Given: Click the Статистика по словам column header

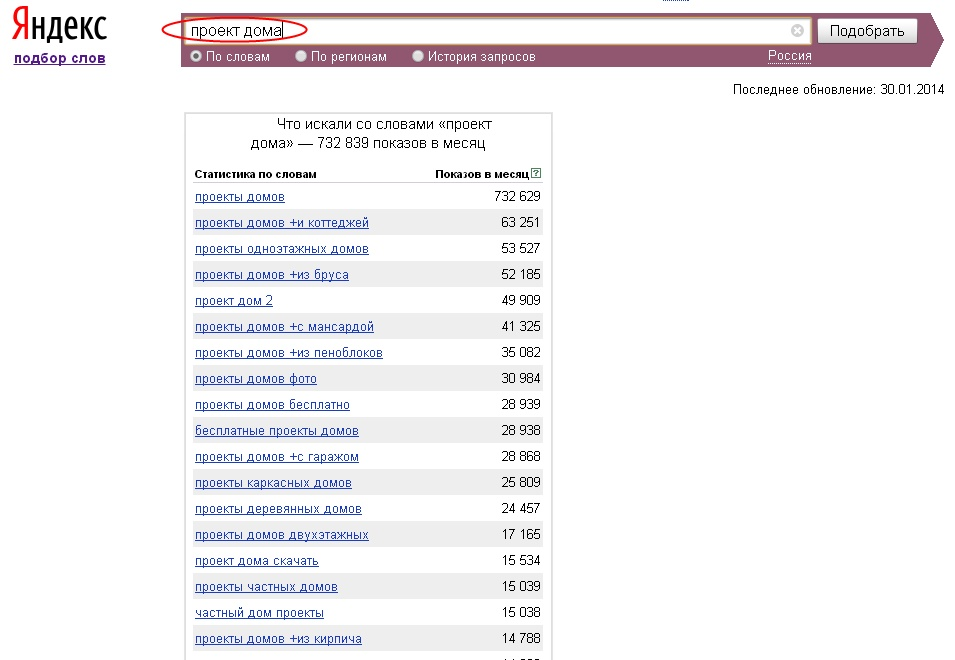Looking at the screenshot, I should coord(255,174).
